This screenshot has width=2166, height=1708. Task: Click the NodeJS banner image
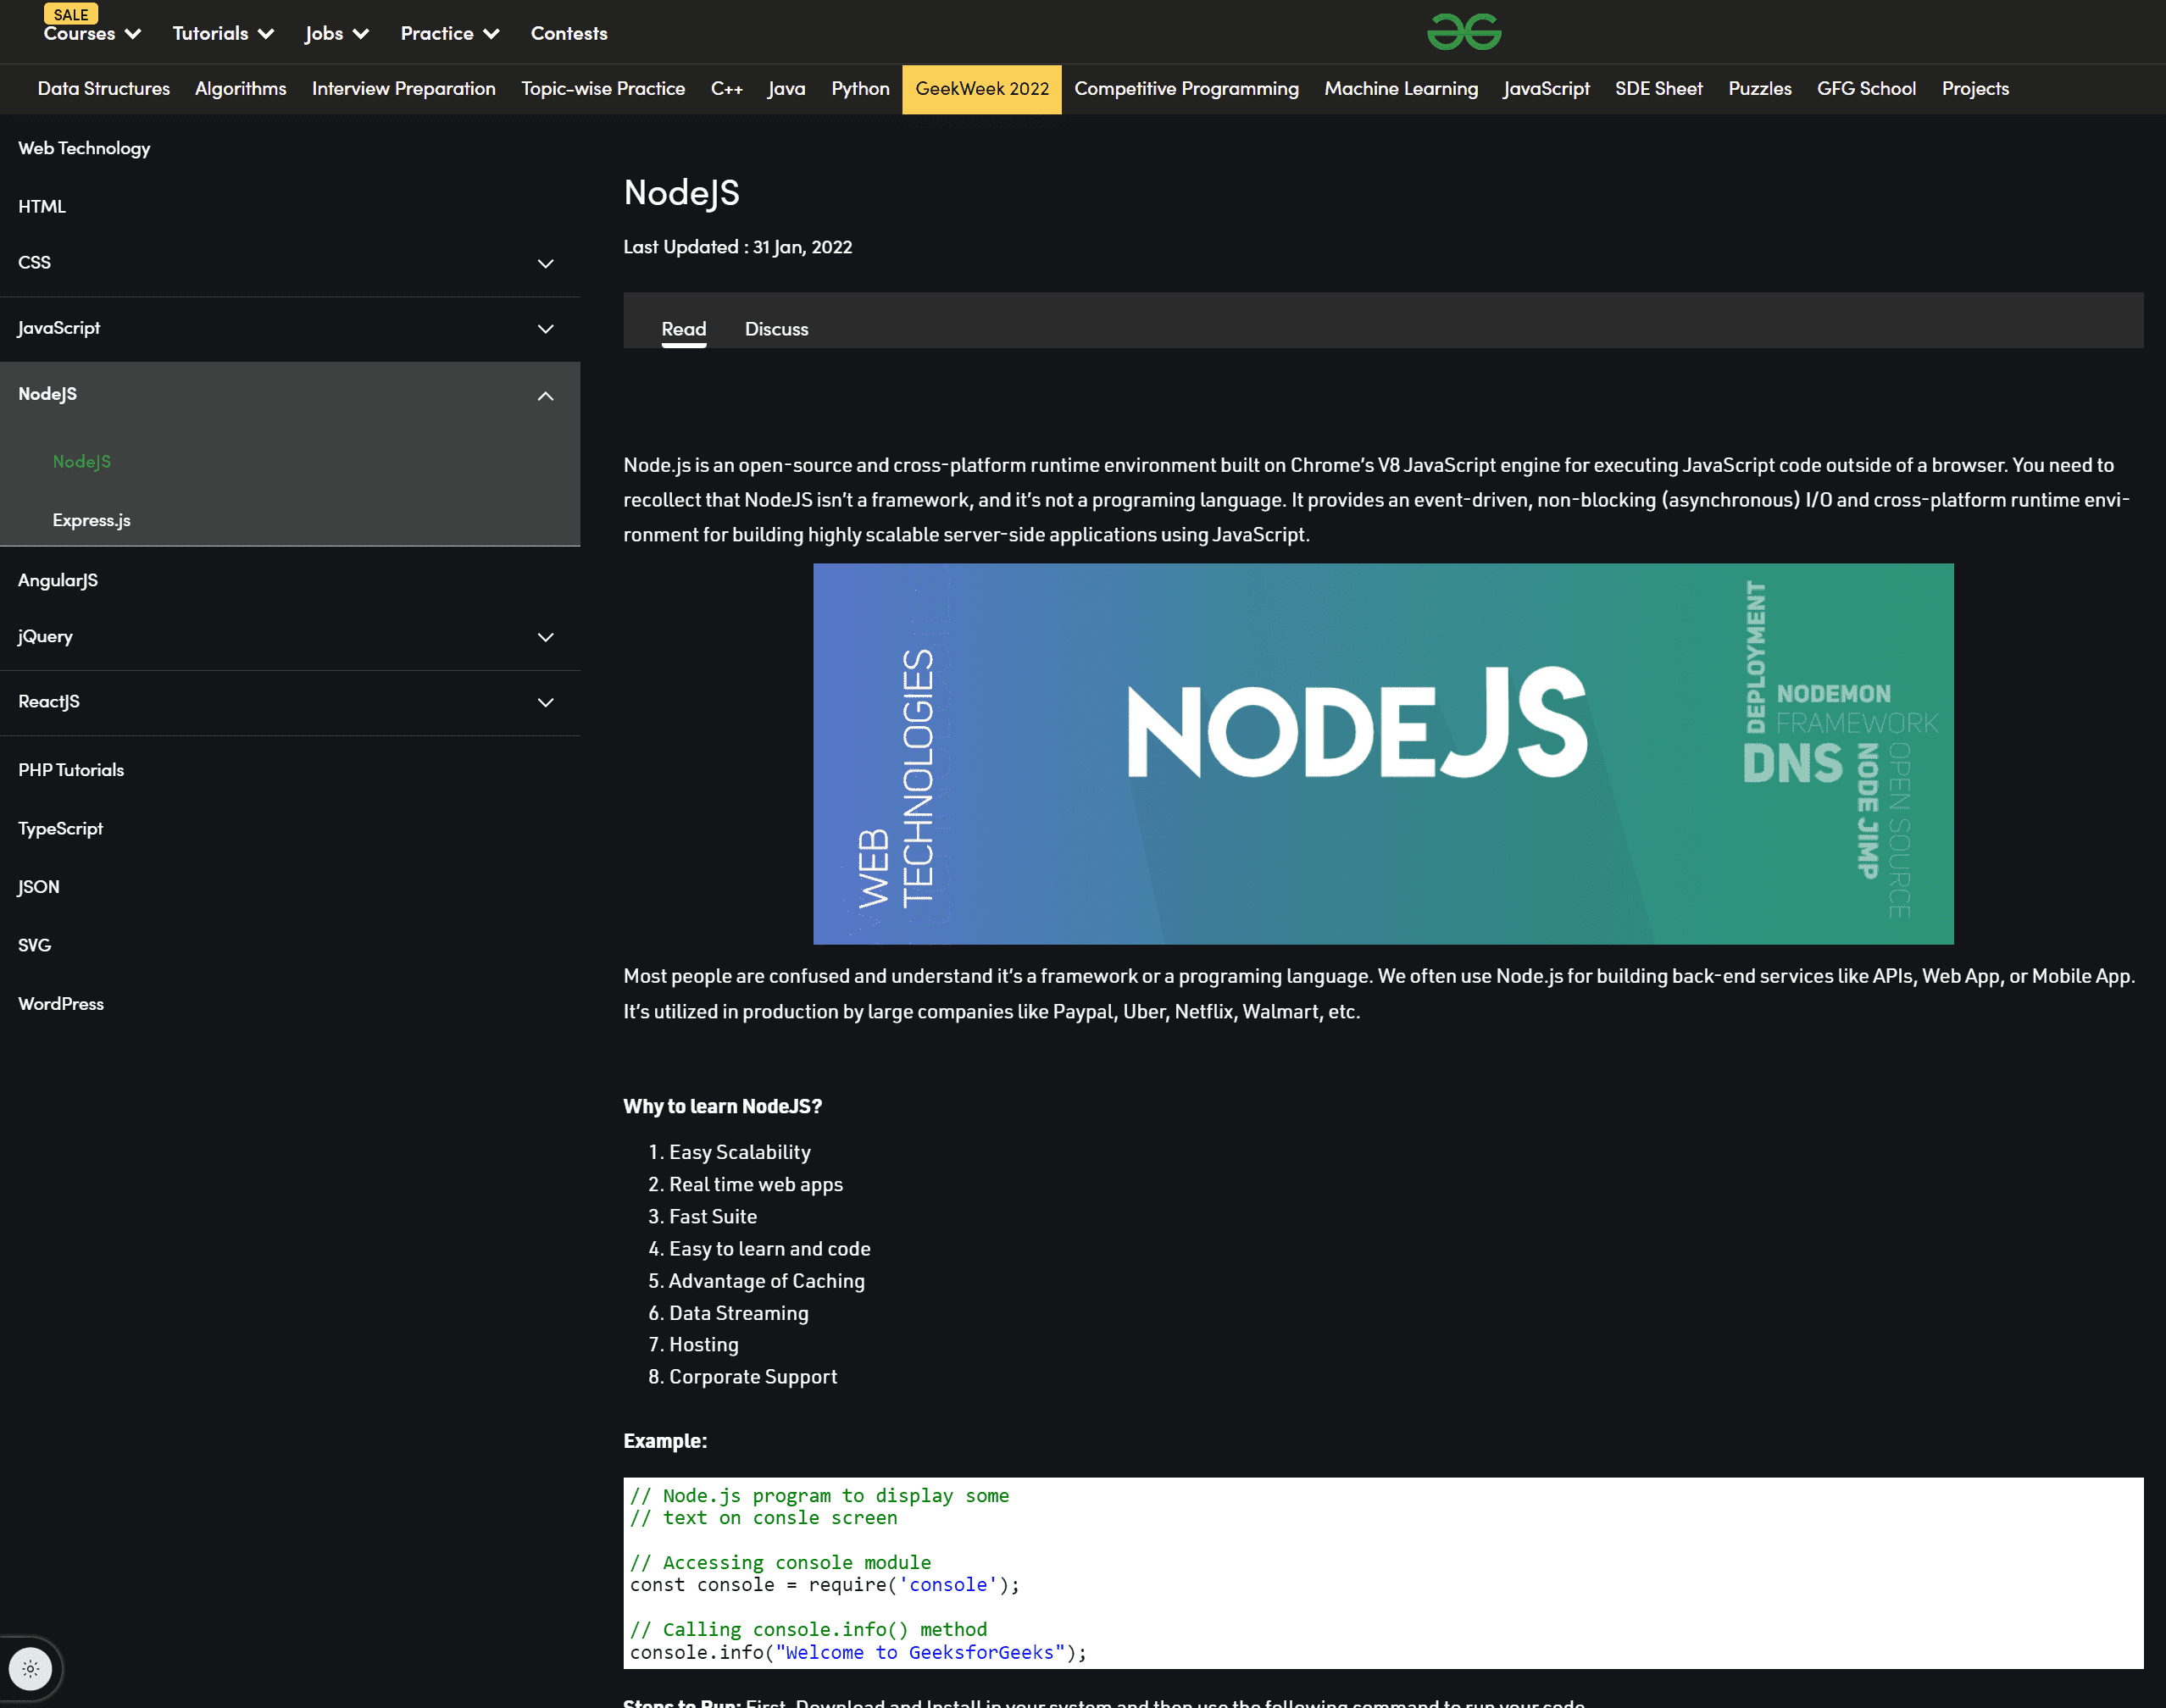pyautogui.click(x=1382, y=753)
